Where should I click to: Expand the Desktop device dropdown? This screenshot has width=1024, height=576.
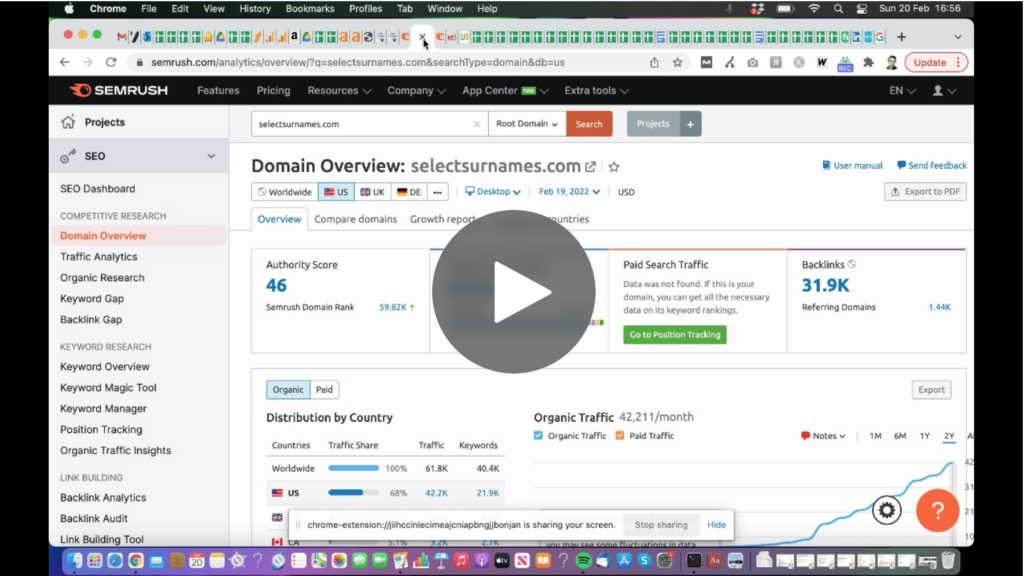pyautogui.click(x=493, y=192)
